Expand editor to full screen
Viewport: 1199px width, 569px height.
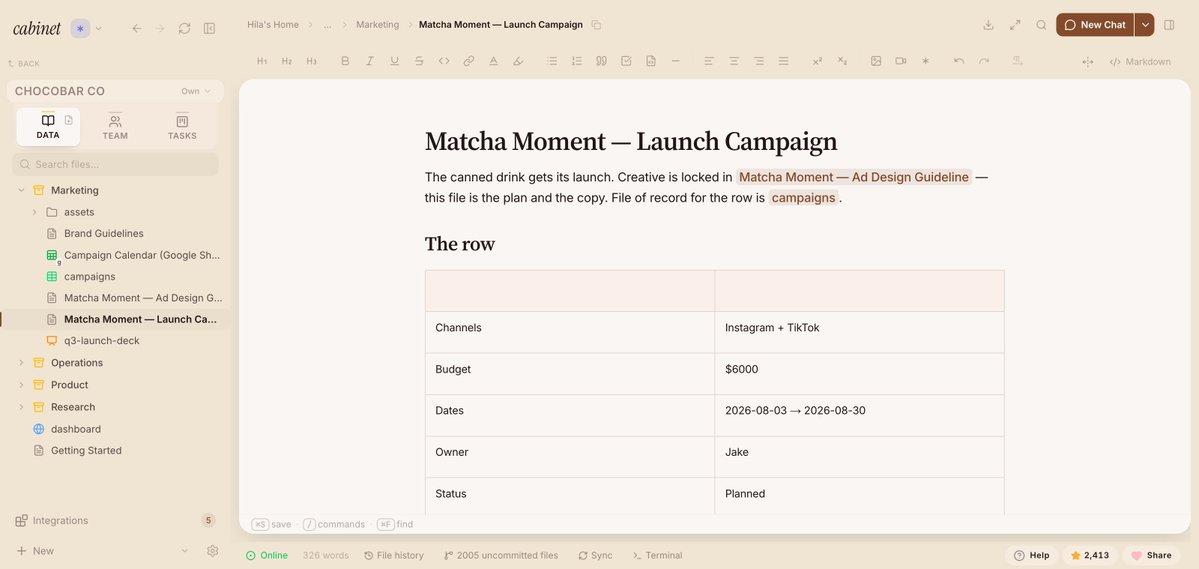tap(1015, 24)
